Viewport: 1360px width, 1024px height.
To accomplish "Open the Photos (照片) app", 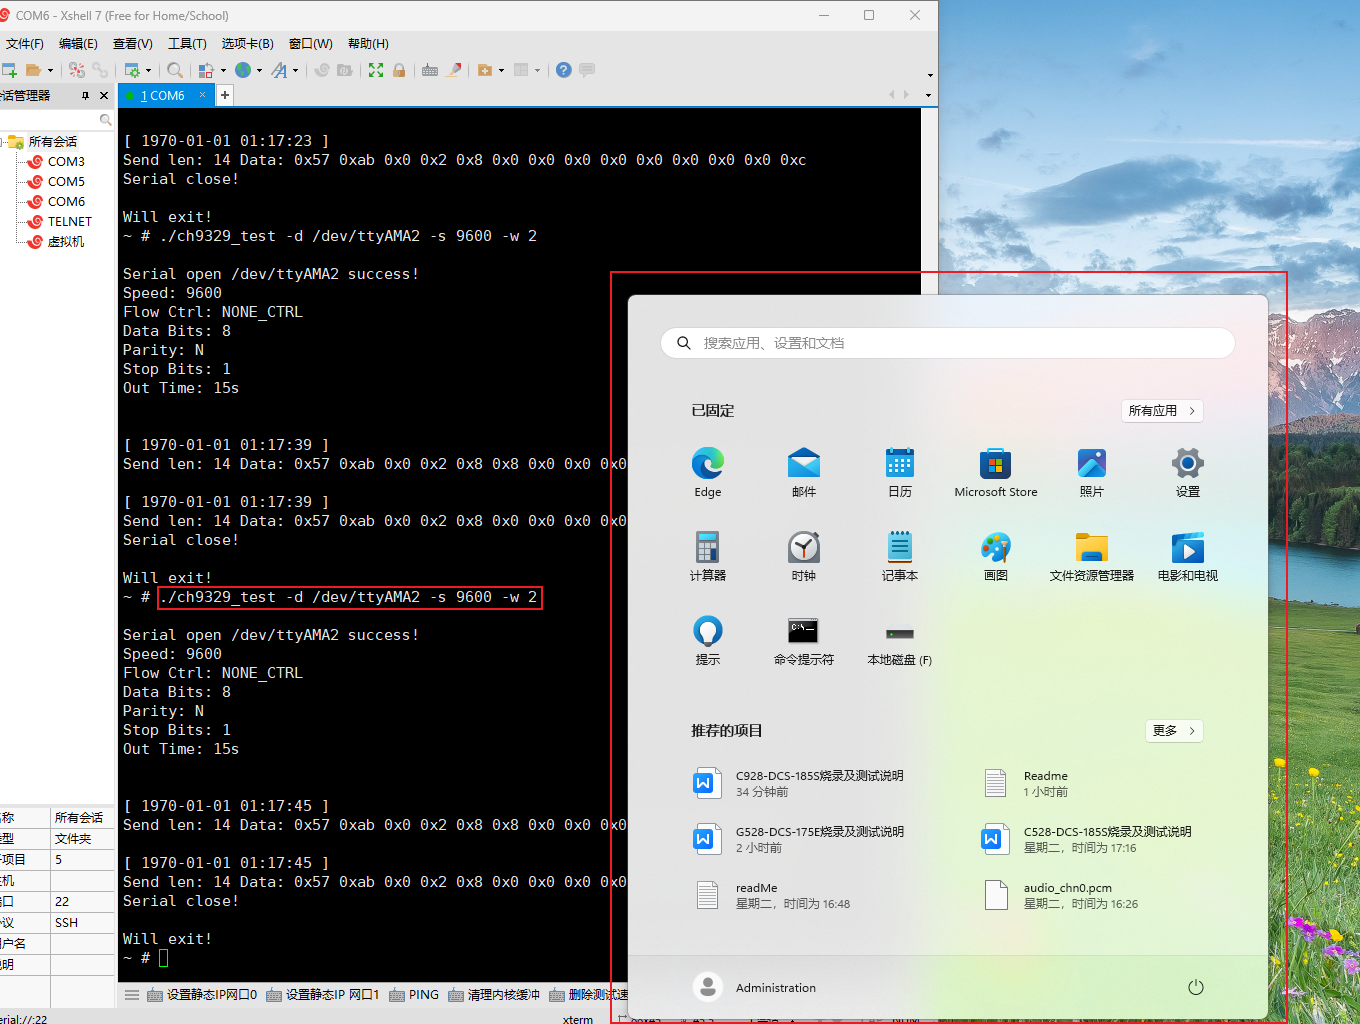I will pos(1092,473).
